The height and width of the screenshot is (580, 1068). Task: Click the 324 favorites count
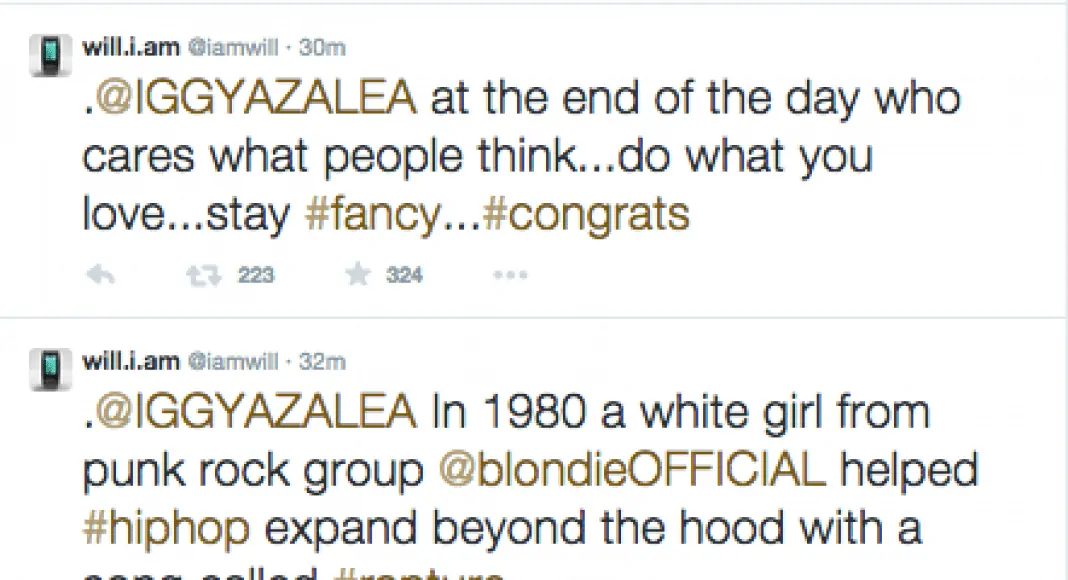(404, 276)
